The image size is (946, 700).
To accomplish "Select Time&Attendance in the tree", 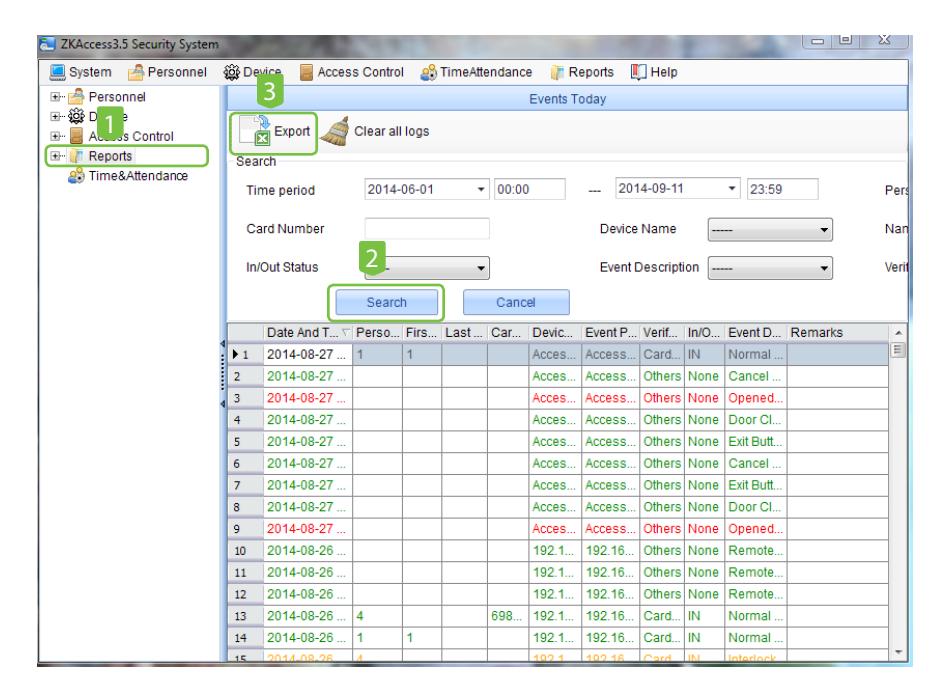I will tap(138, 176).
